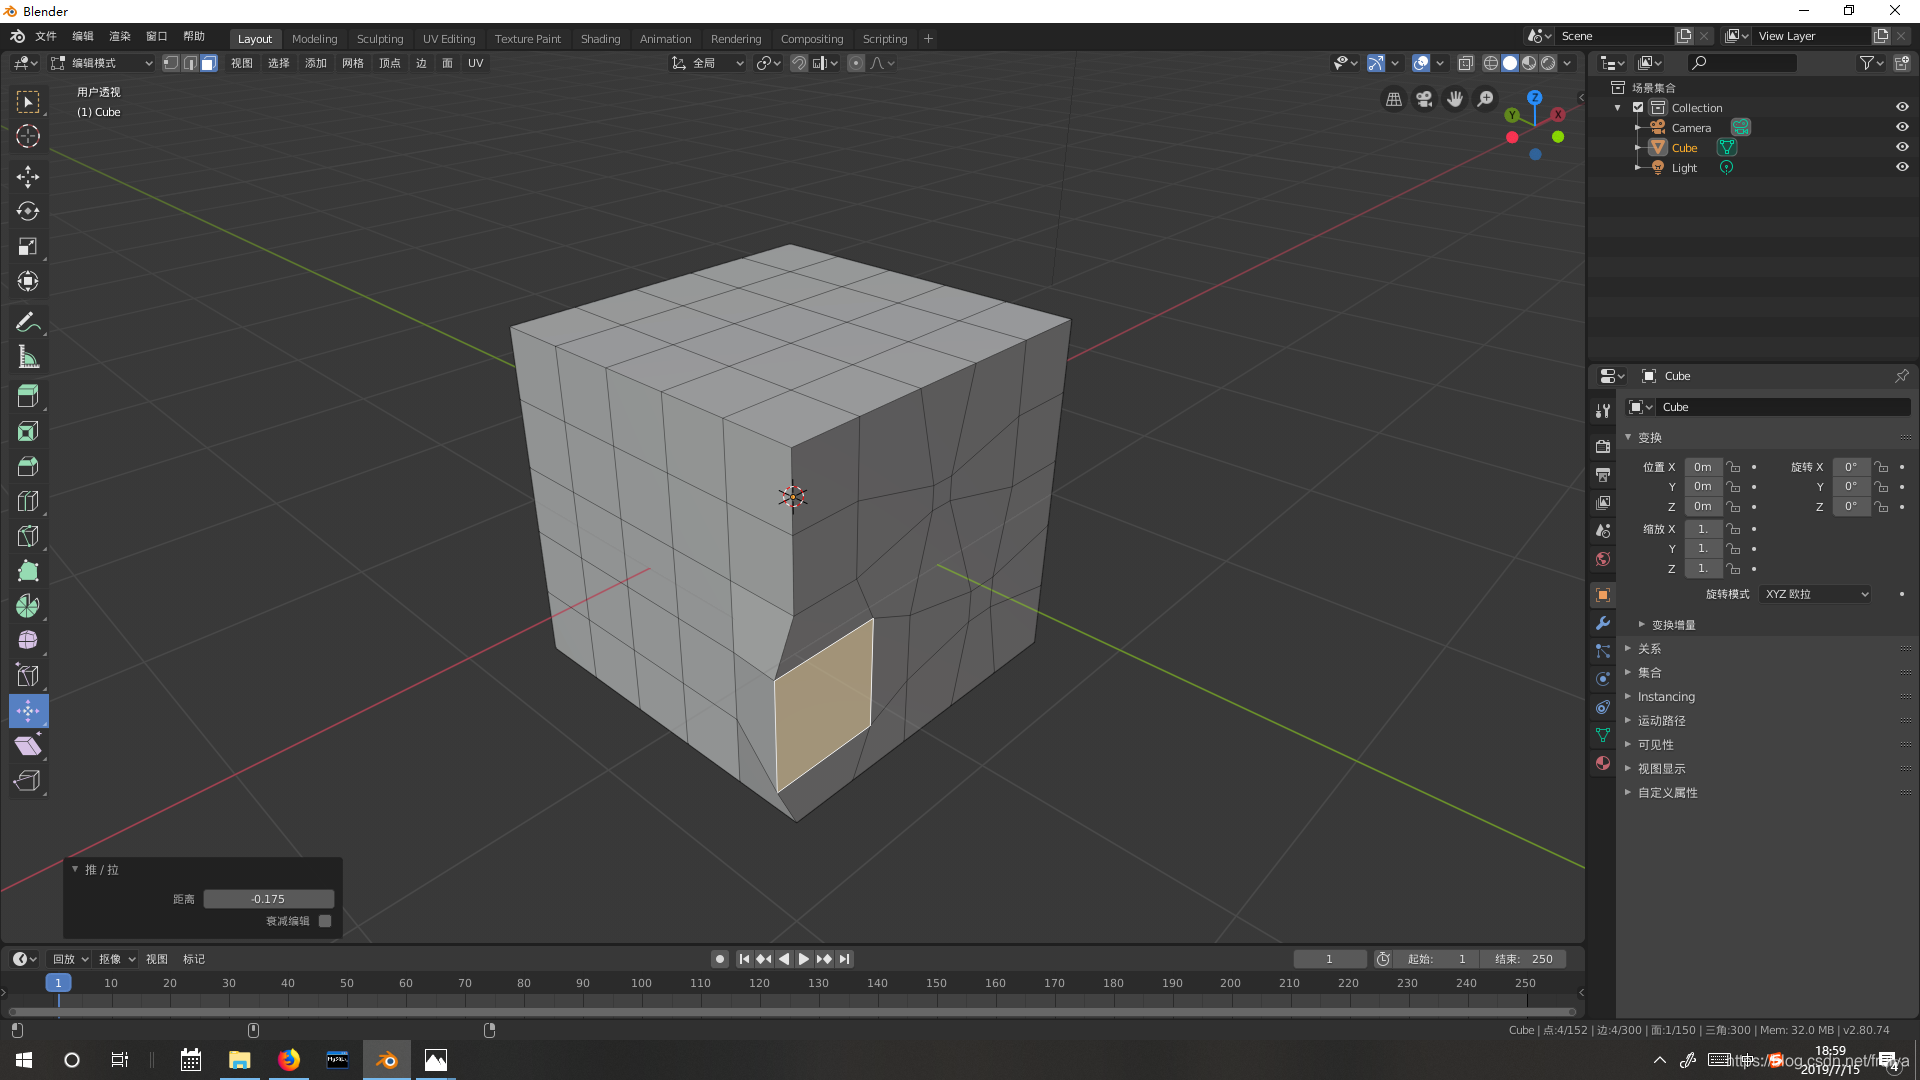Click the distance value field -0.175

268,899
